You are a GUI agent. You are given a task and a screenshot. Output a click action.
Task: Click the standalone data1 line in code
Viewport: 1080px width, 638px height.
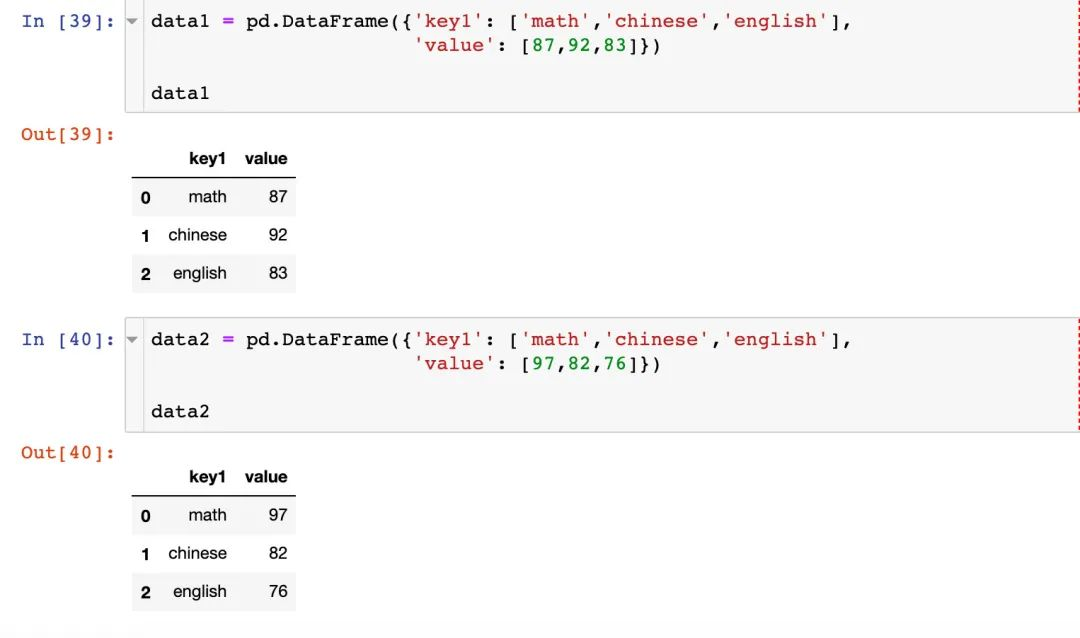coord(180,93)
